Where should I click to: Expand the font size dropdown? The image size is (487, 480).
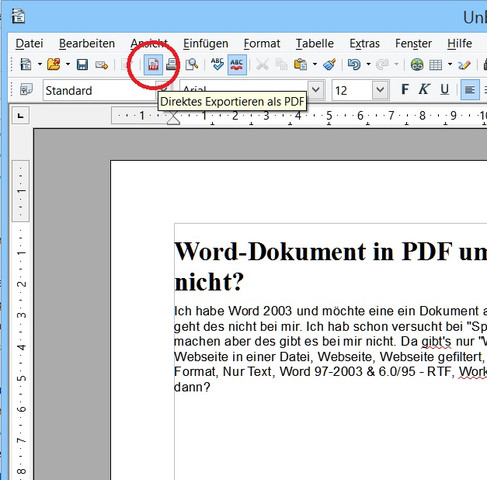[x=380, y=90]
